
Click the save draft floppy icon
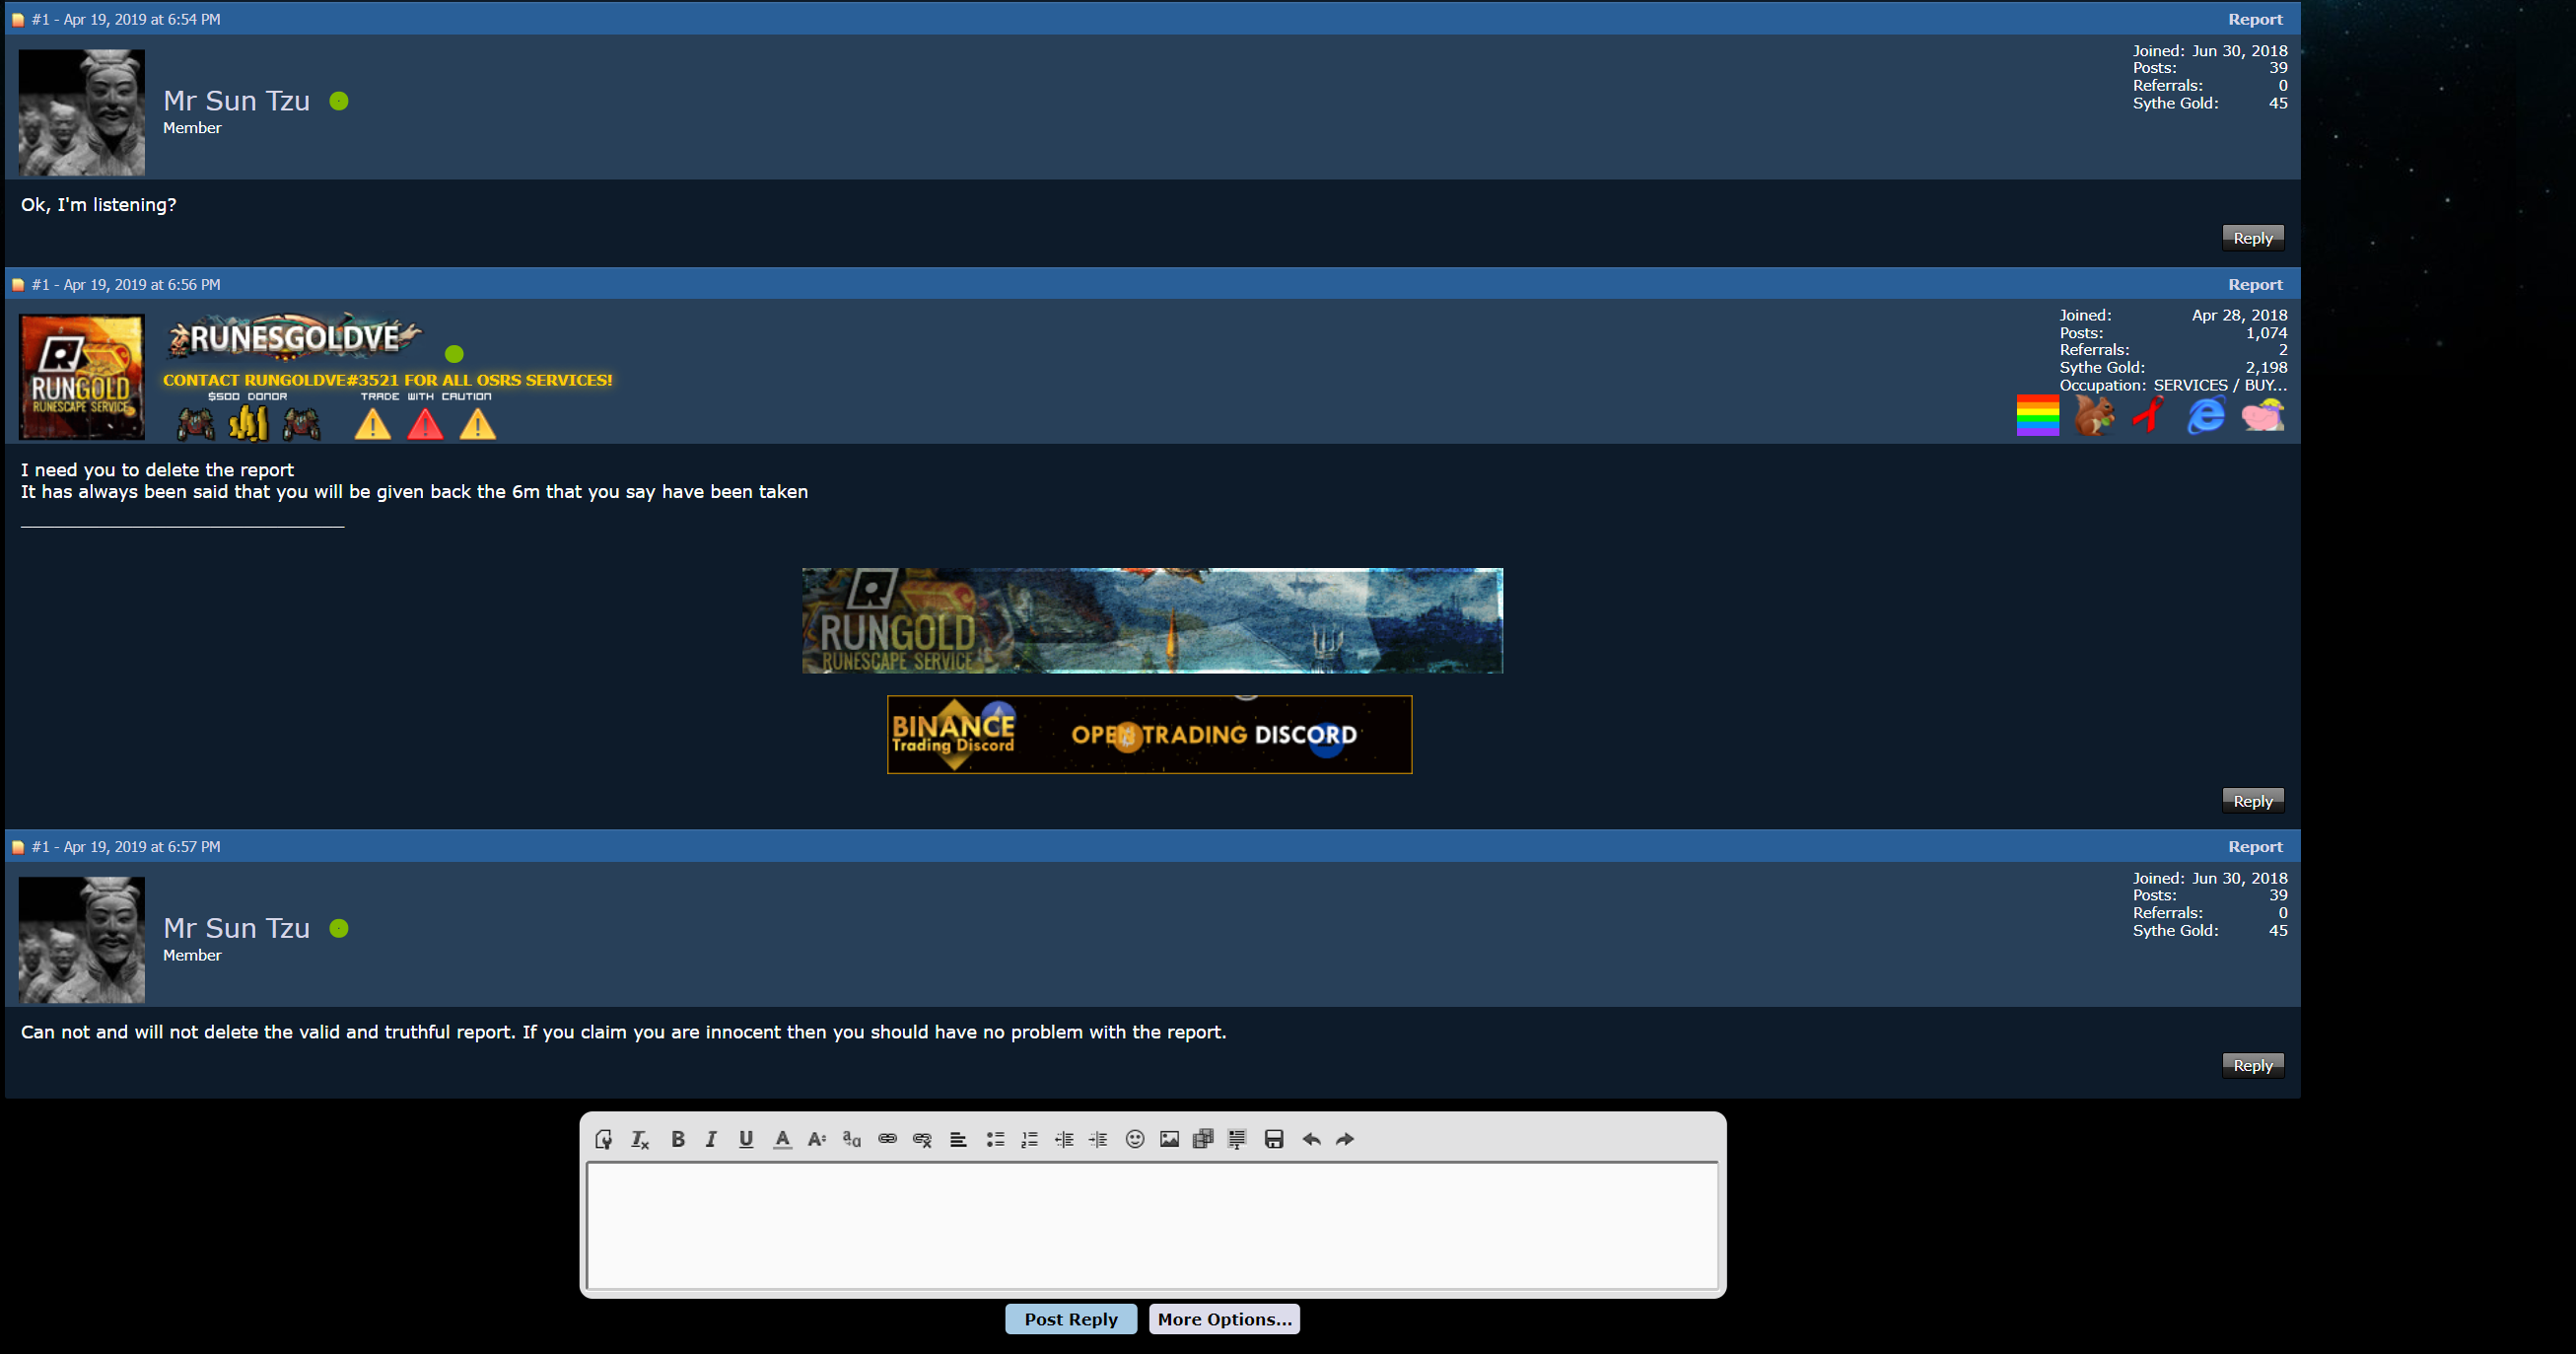[x=1273, y=1139]
